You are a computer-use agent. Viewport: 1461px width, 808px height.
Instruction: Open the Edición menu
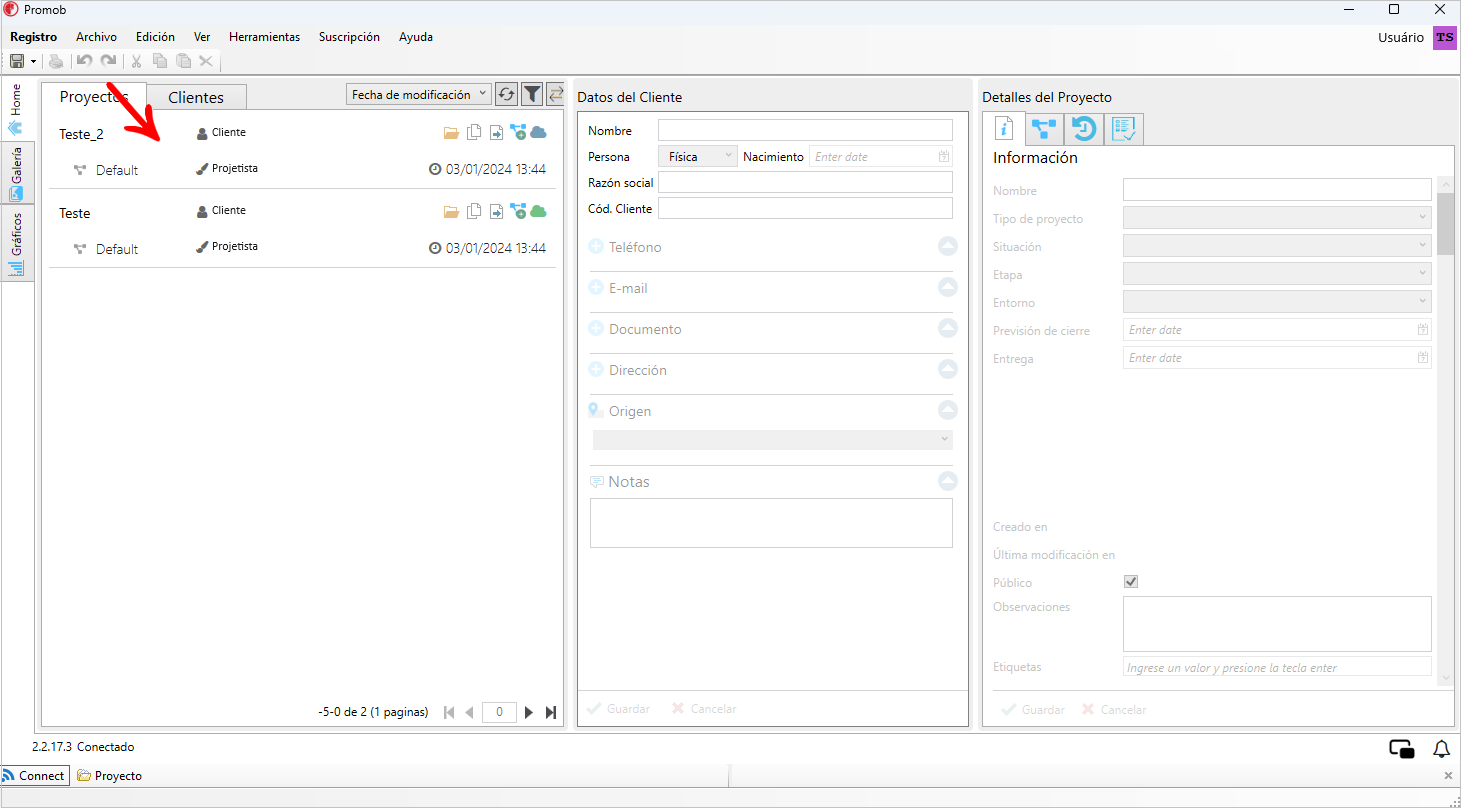(155, 37)
